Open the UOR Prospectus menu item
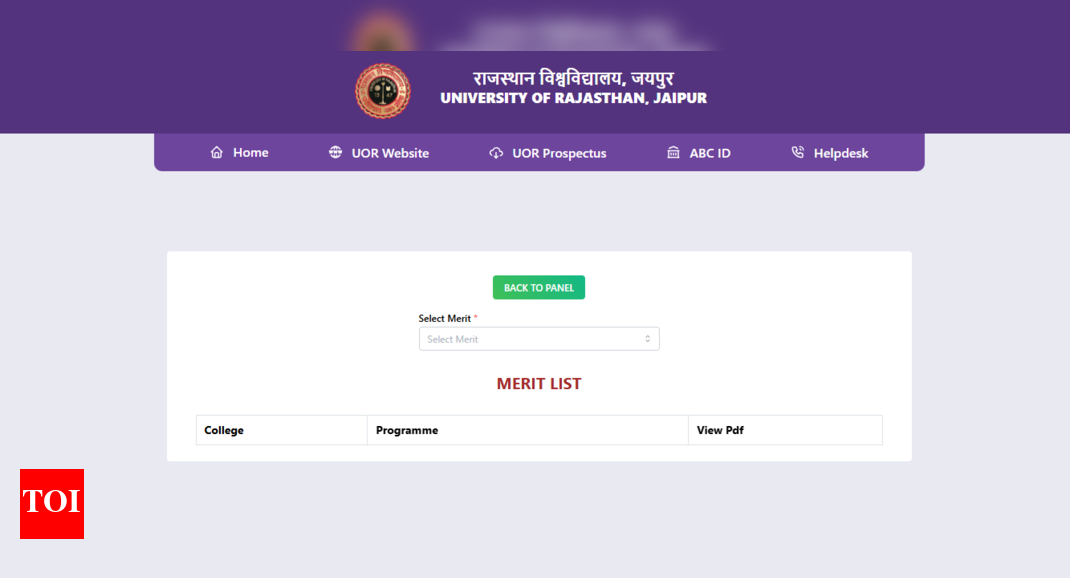The height and width of the screenshot is (578, 1070). (x=559, y=153)
